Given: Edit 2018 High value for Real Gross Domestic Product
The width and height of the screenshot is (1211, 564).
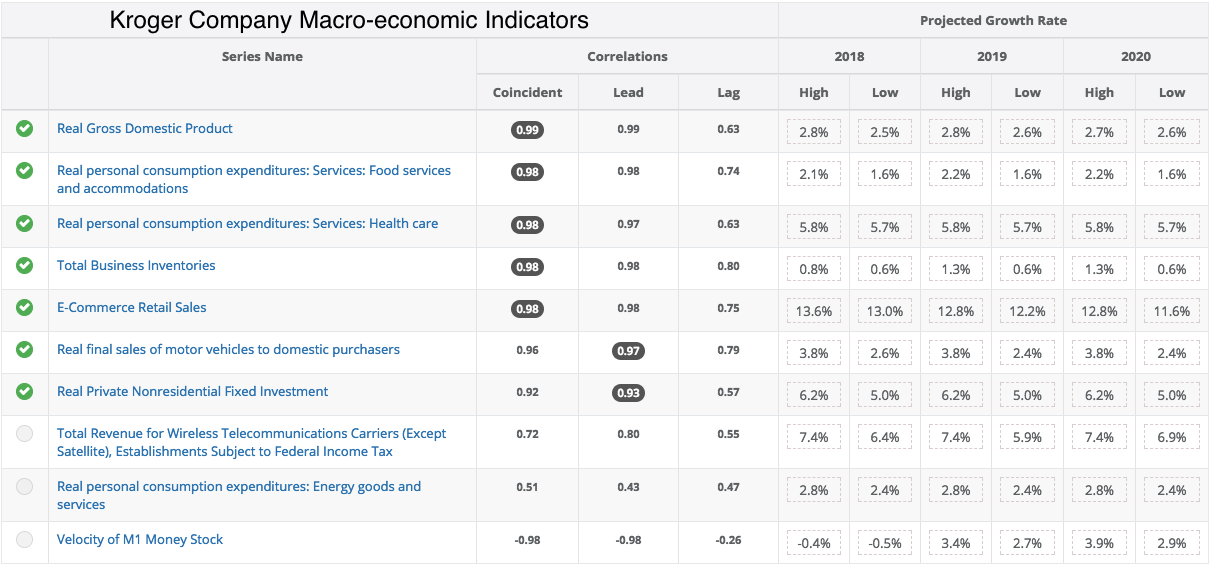Looking at the screenshot, I should 814,132.
